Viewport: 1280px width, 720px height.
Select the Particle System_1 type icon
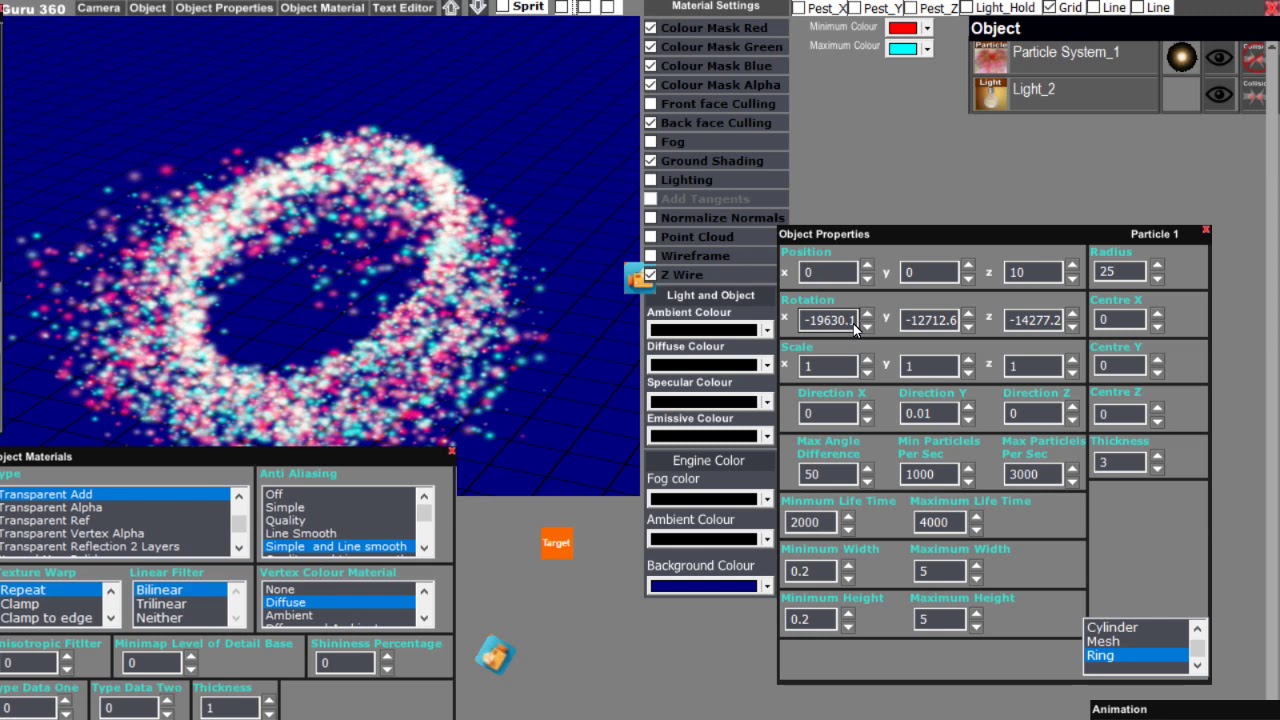click(991, 58)
